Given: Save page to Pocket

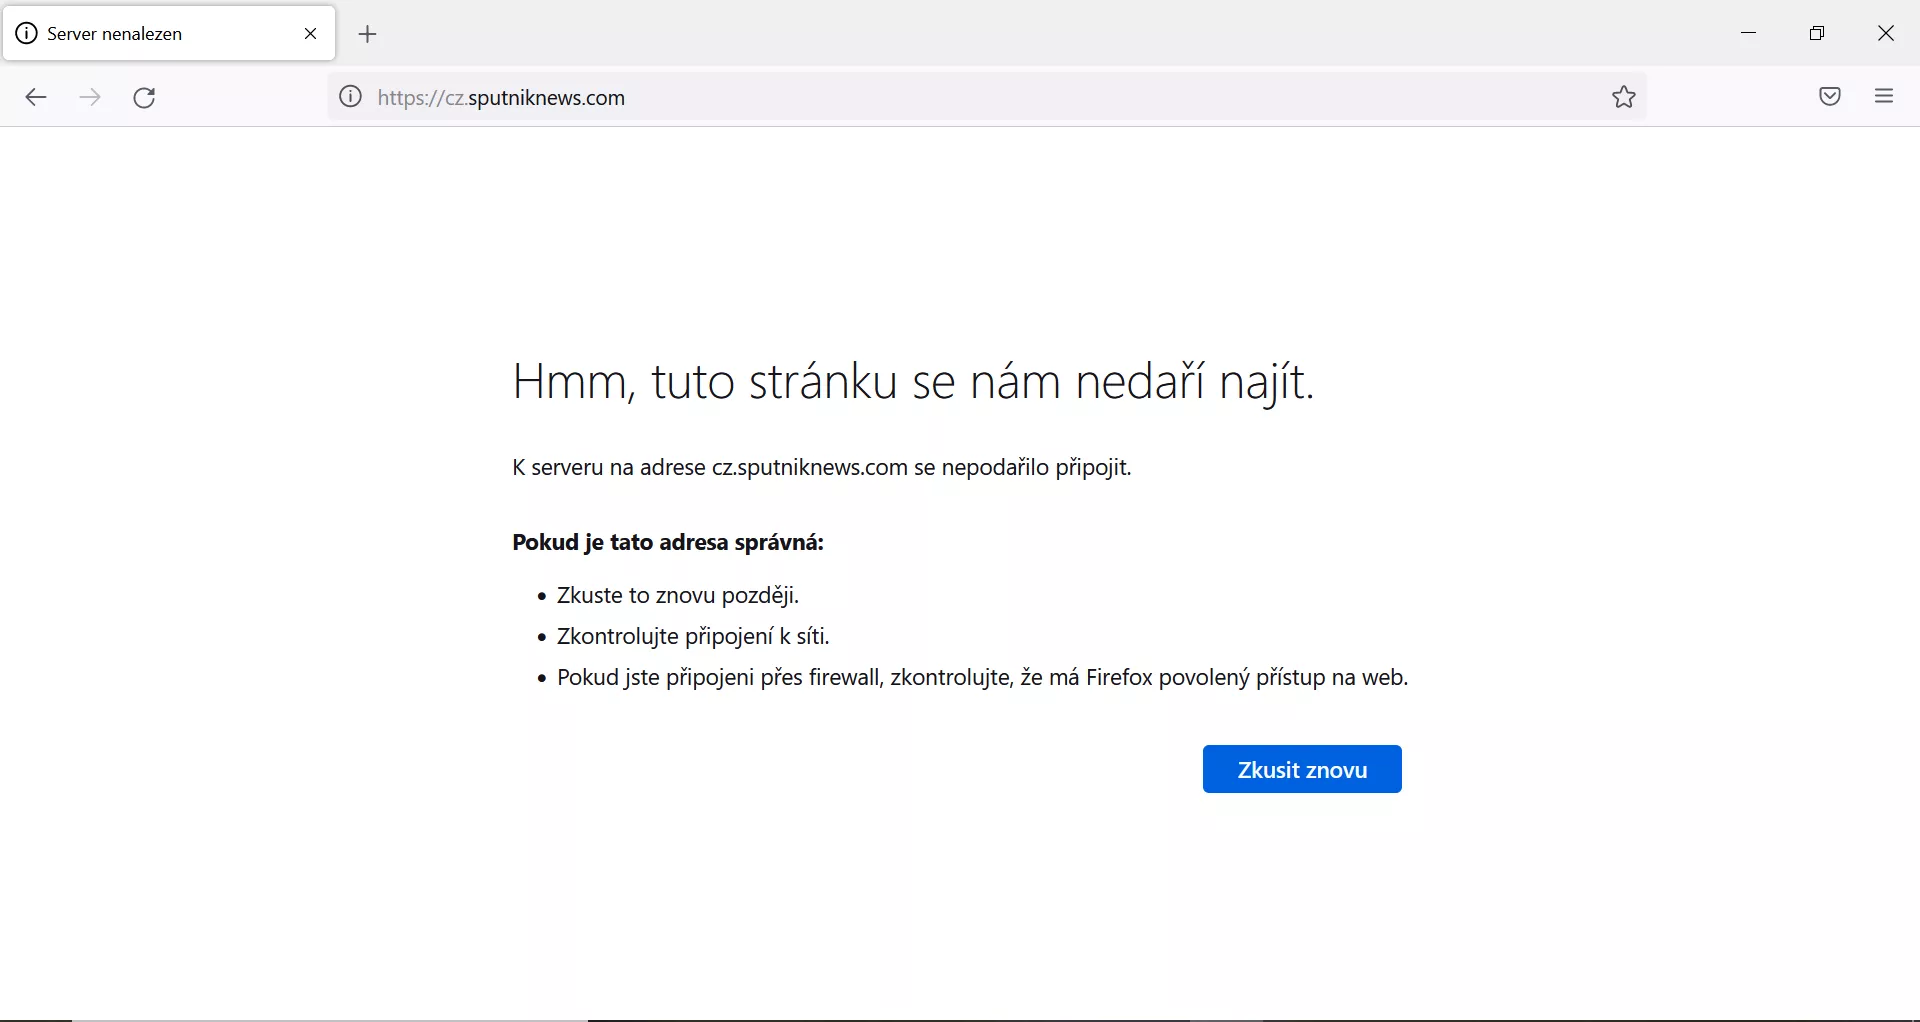Looking at the screenshot, I should tap(1830, 97).
